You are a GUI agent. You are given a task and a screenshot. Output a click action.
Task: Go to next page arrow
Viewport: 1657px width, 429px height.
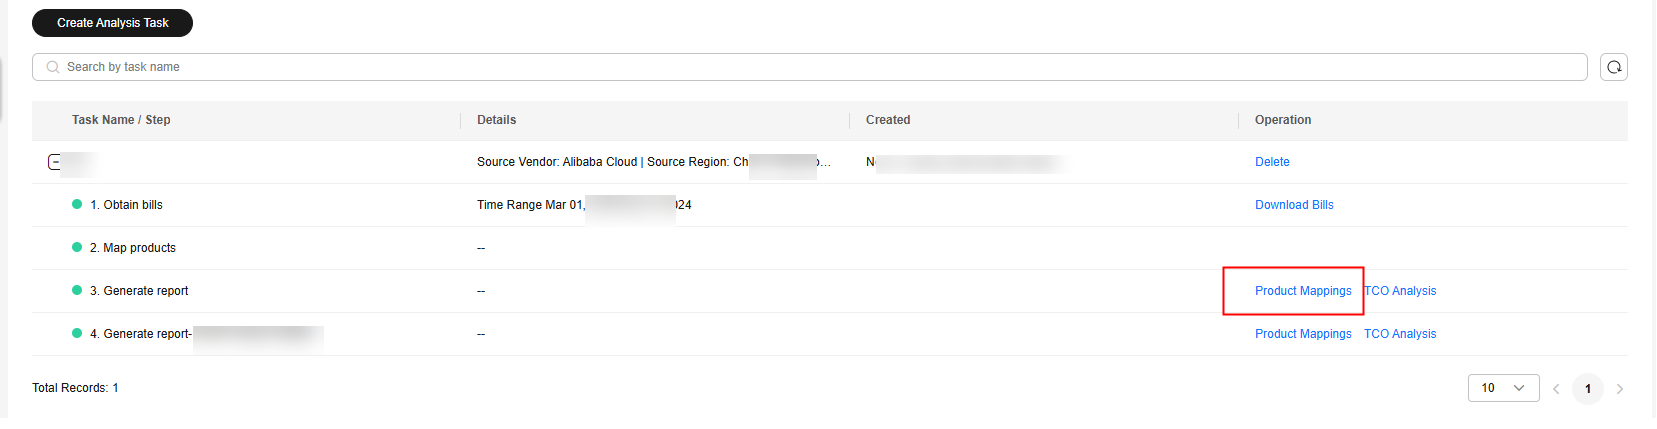[x=1620, y=389]
